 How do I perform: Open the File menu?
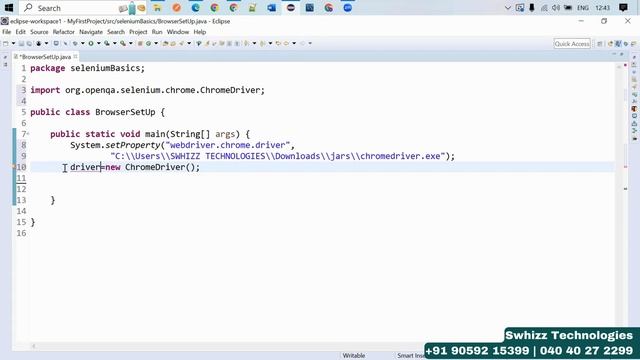pos(7,32)
